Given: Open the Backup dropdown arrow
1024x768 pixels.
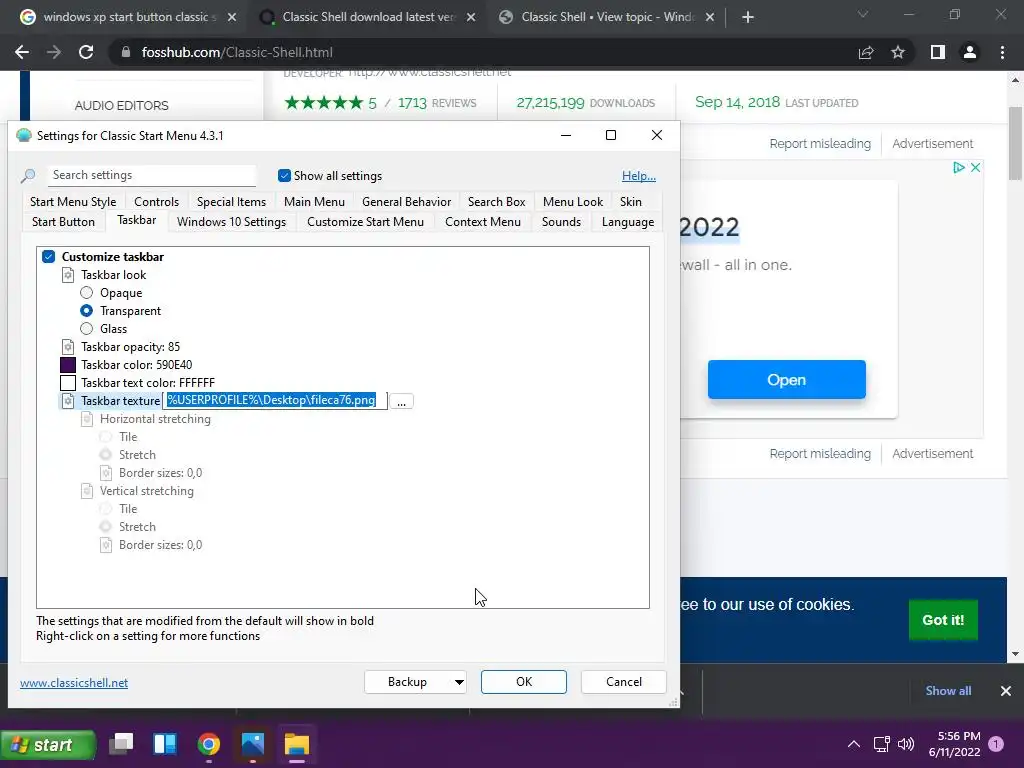Looking at the screenshot, I should (x=459, y=682).
